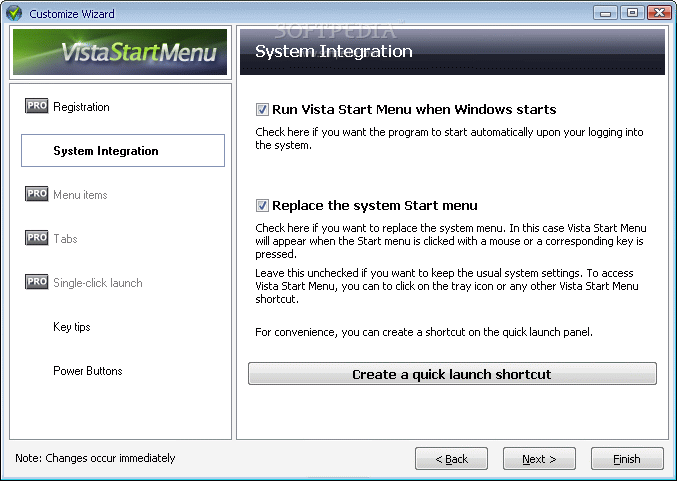Toggle Run Vista Start Menu when Windows starts
The width and height of the screenshot is (677, 481).
(262, 109)
